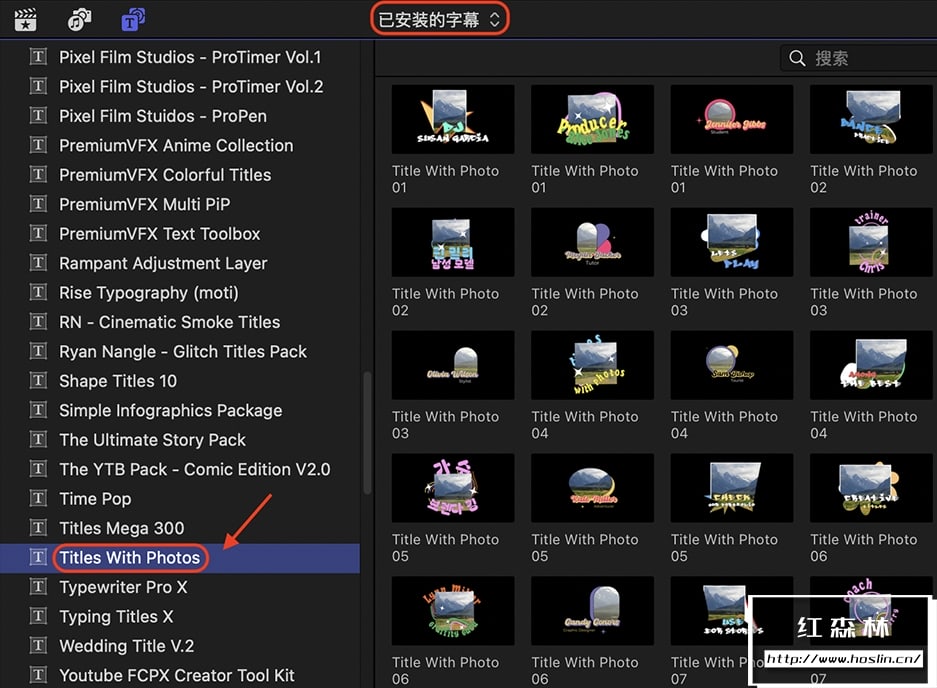Click the T icon beside Typewriter Pro X
This screenshot has height=688, width=937.
[38, 586]
